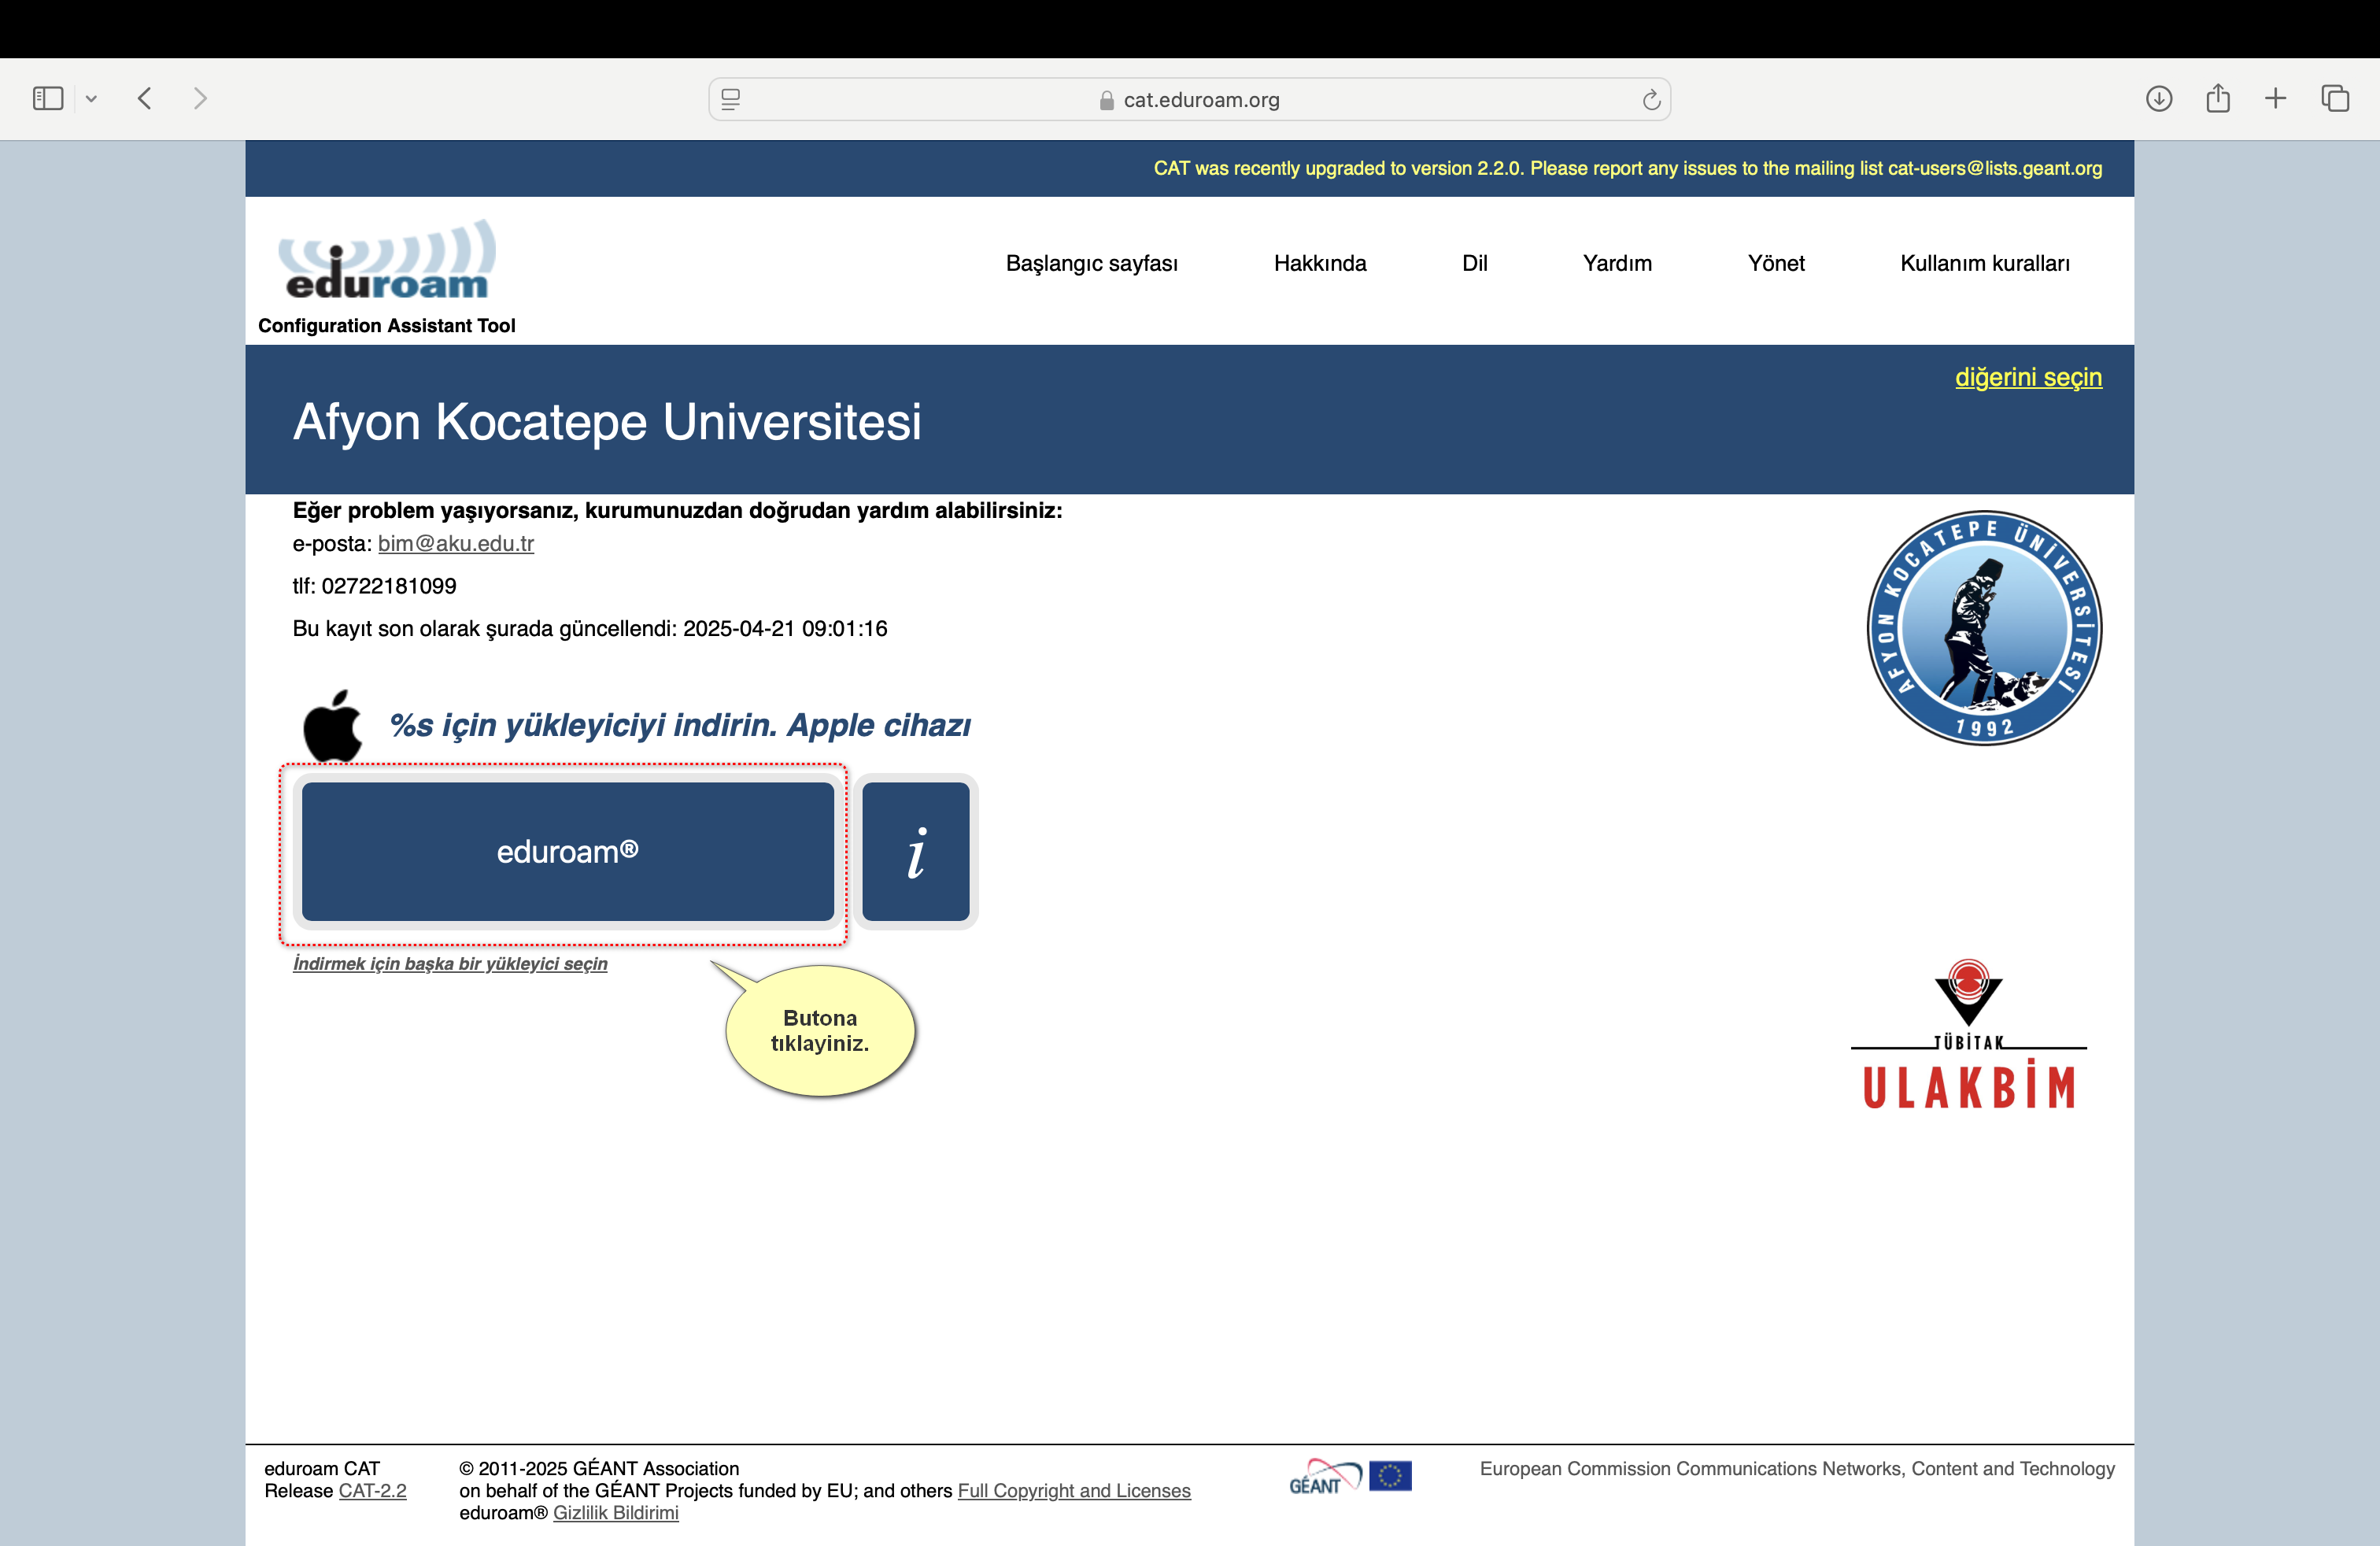This screenshot has height=1546, width=2380.
Task: Download the eduroam® installer button
Action: tap(567, 851)
